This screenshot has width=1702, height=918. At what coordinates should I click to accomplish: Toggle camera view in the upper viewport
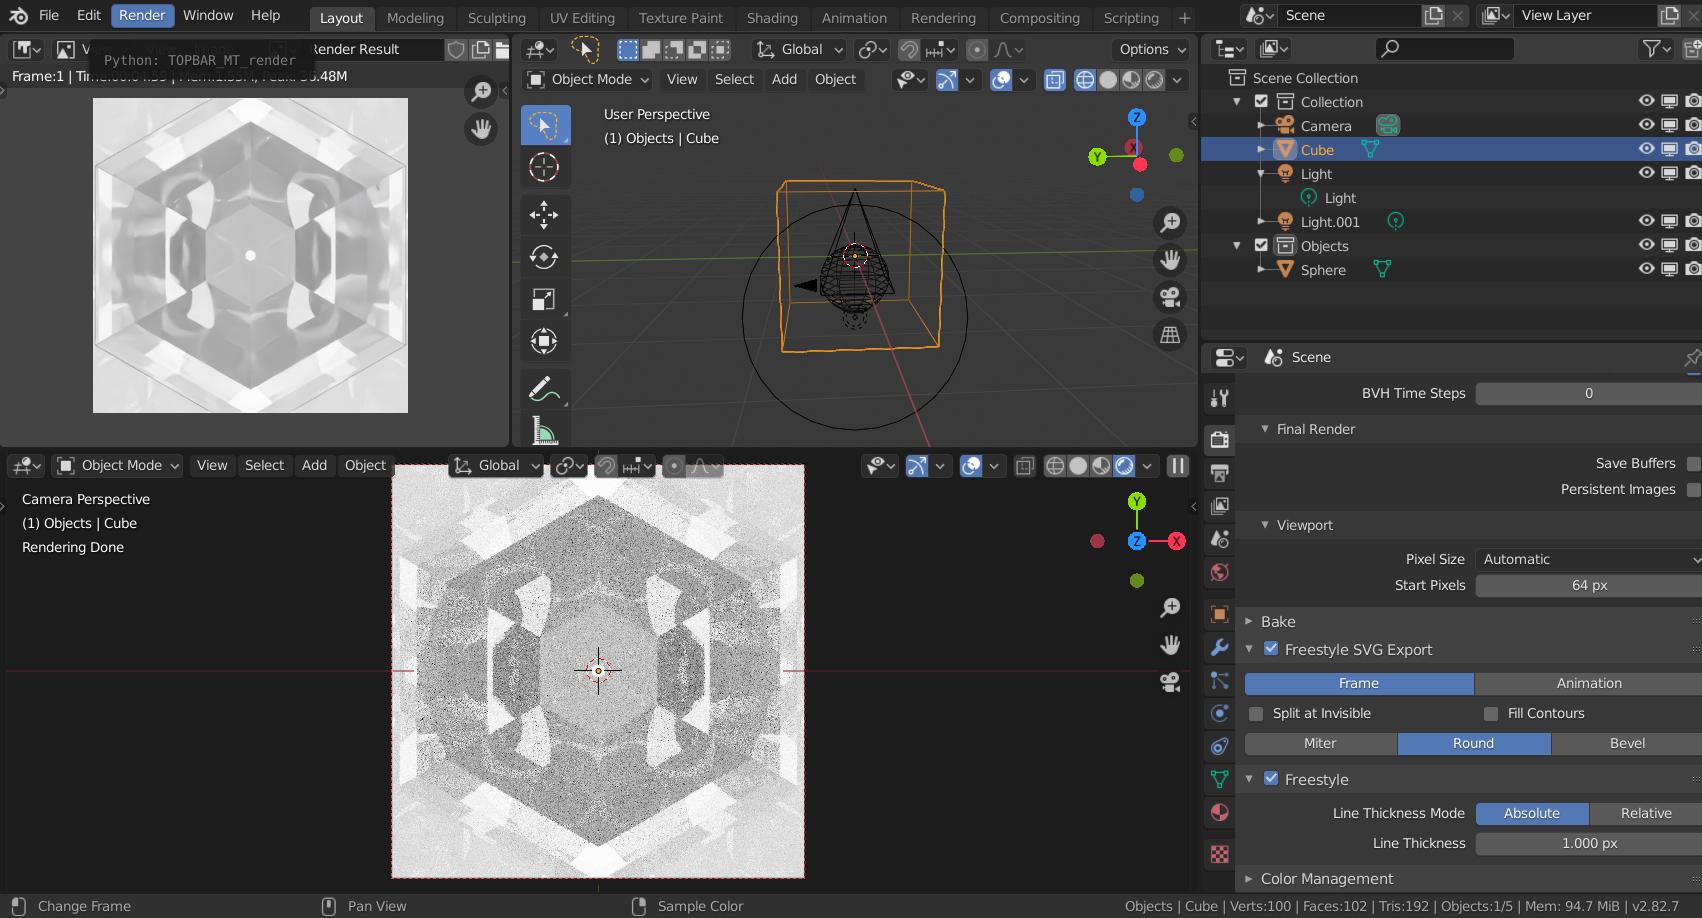[1170, 297]
